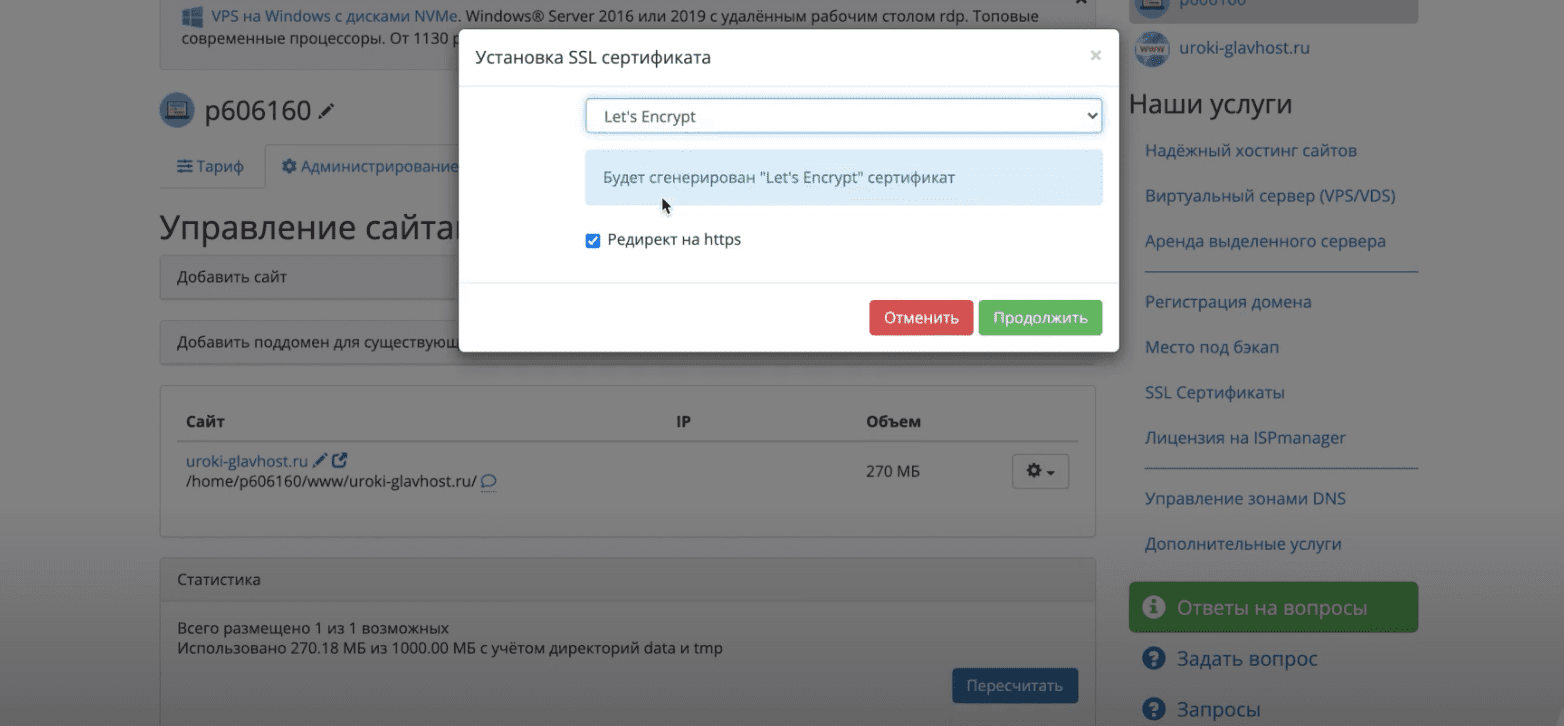
Task: Click Windows logo icon in VPS banner
Action: (193, 18)
